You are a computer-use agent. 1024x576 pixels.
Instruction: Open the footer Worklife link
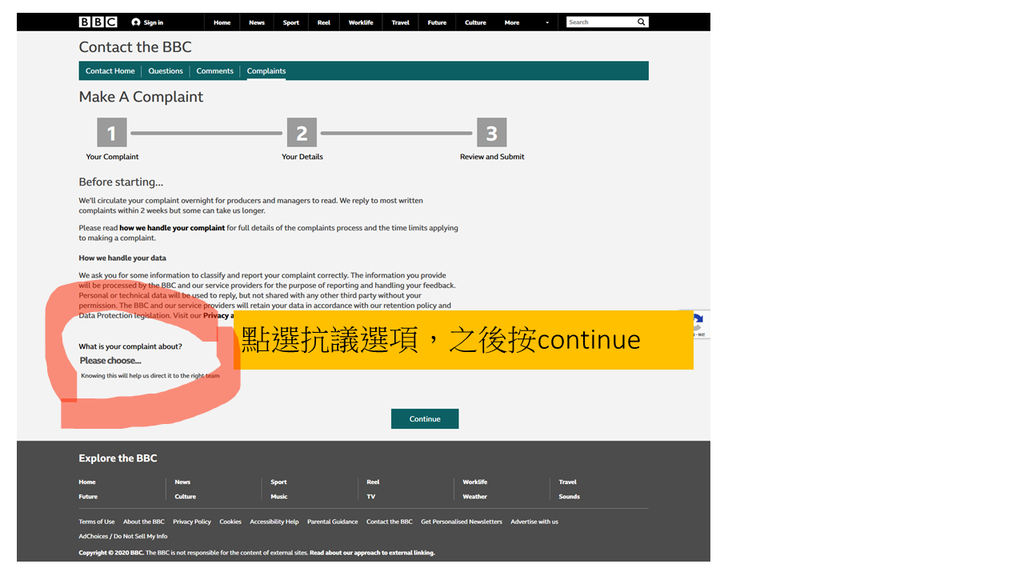pos(475,482)
